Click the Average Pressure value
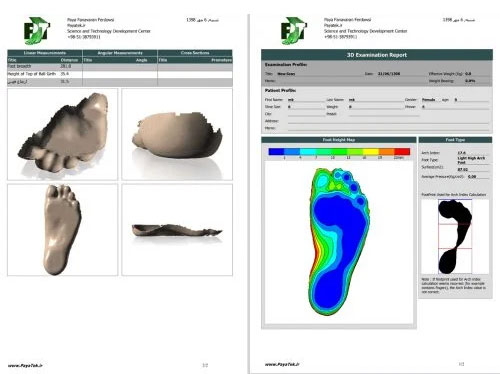The width and height of the screenshot is (500, 374). coord(472,177)
